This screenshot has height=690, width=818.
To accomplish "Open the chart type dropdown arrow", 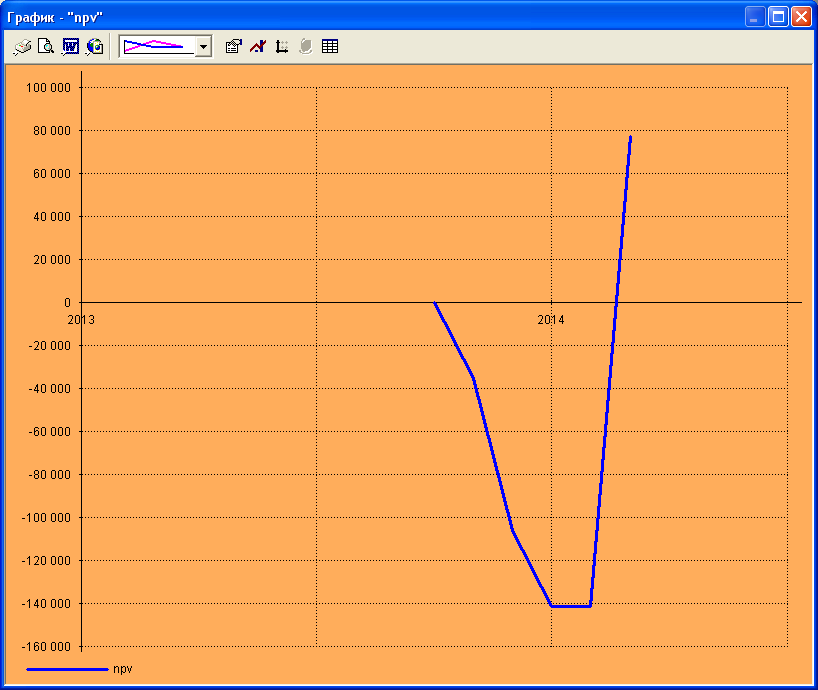I will point(203,47).
